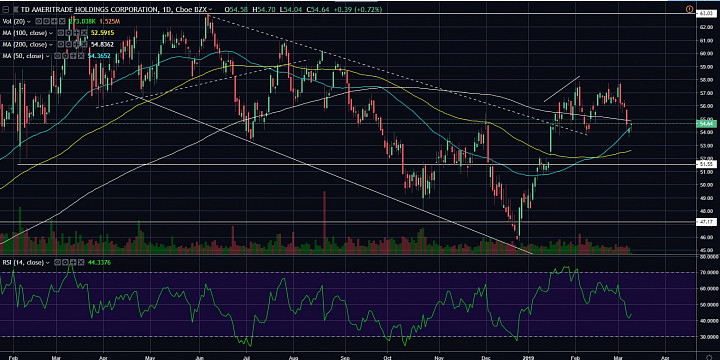720x360 pixels.
Task: Click the 47.17 horizontal line price label
Action: (705, 222)
